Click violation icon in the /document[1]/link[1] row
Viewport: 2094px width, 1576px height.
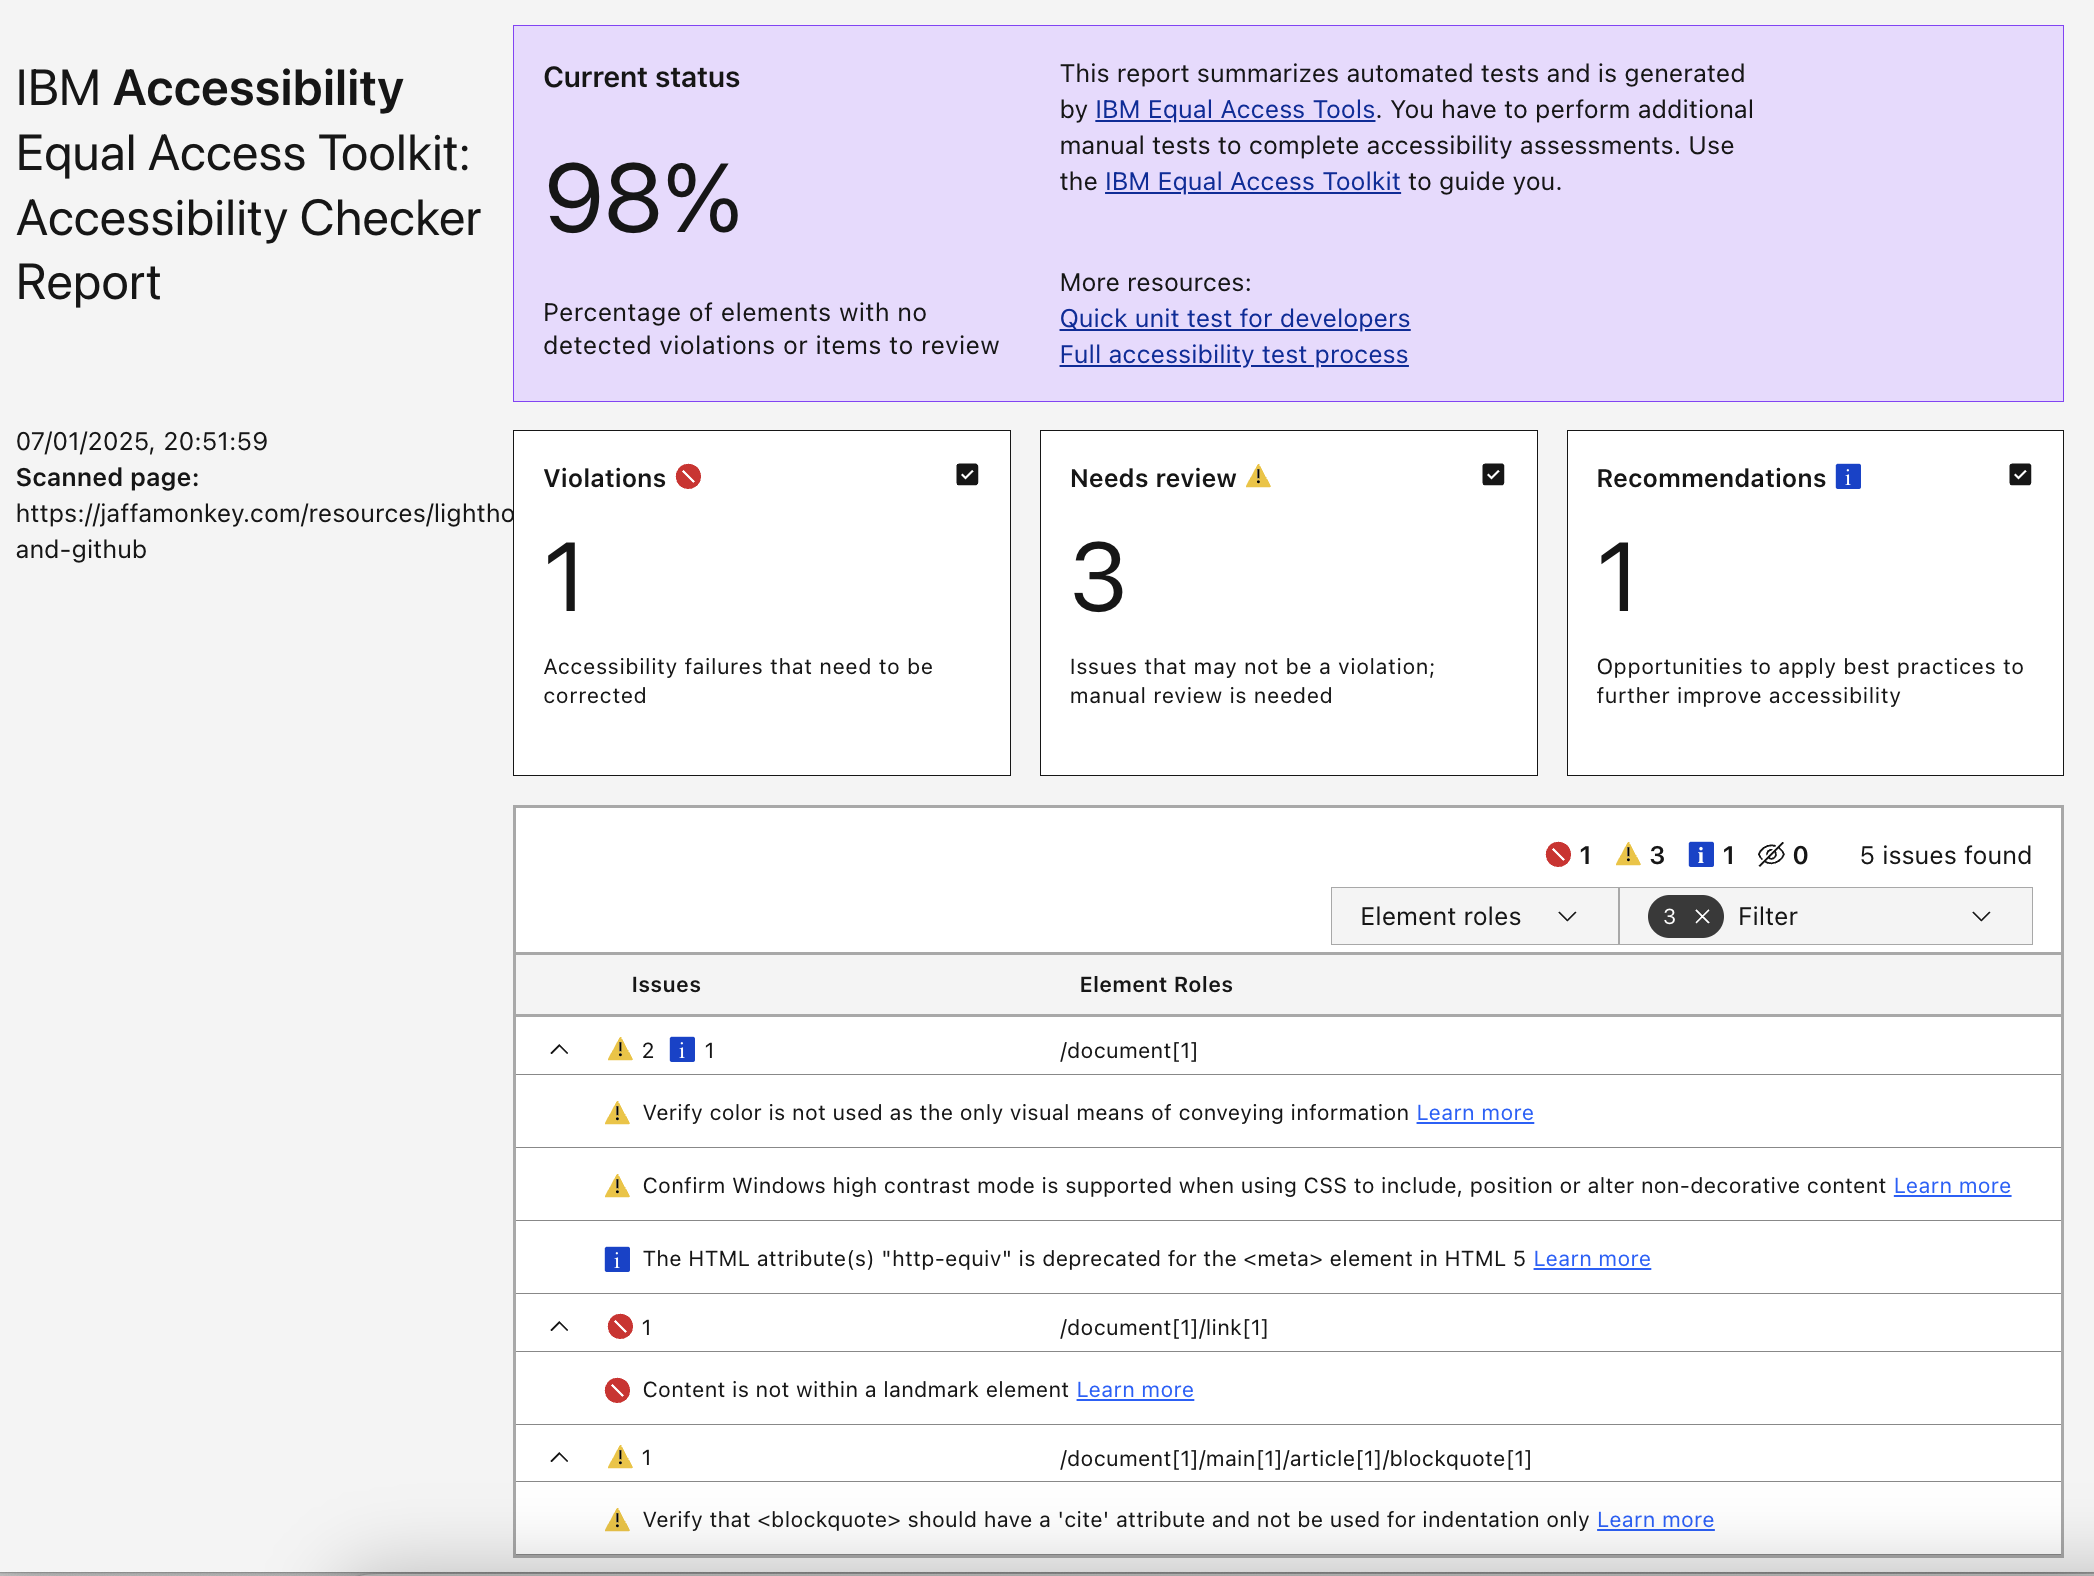click(x=620, y=1327)
